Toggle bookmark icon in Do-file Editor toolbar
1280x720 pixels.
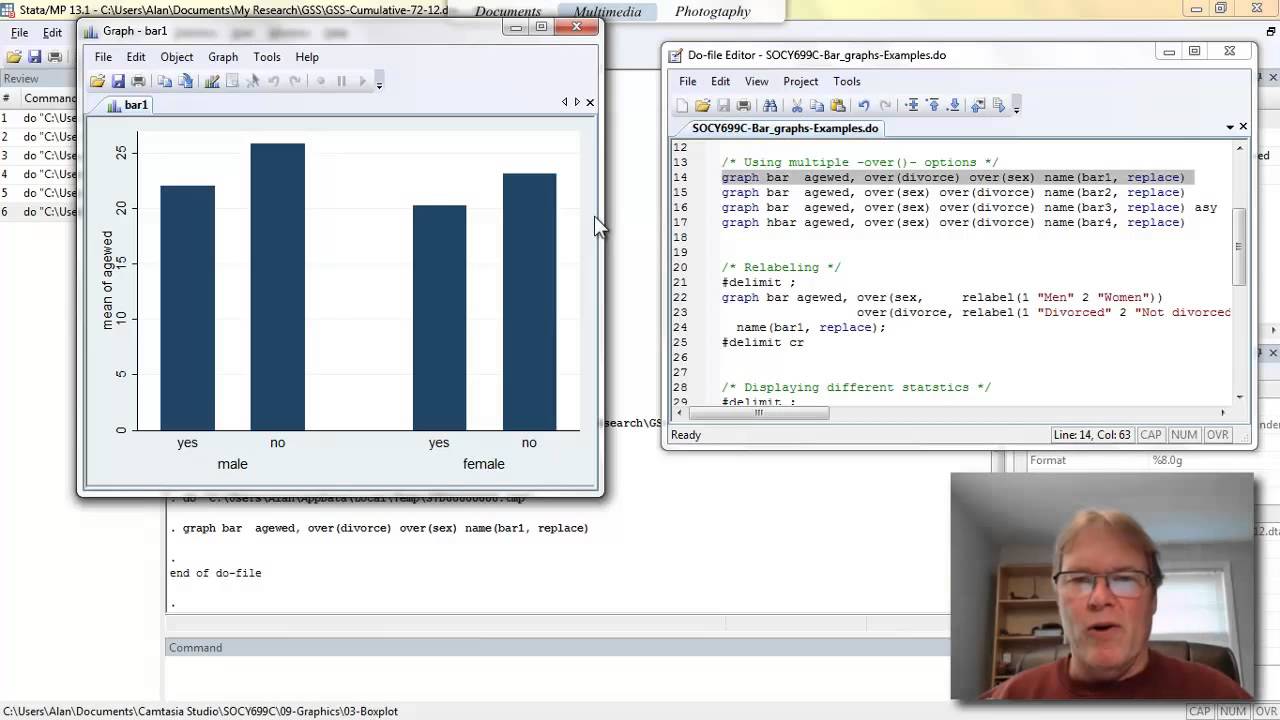pos(912,105)
